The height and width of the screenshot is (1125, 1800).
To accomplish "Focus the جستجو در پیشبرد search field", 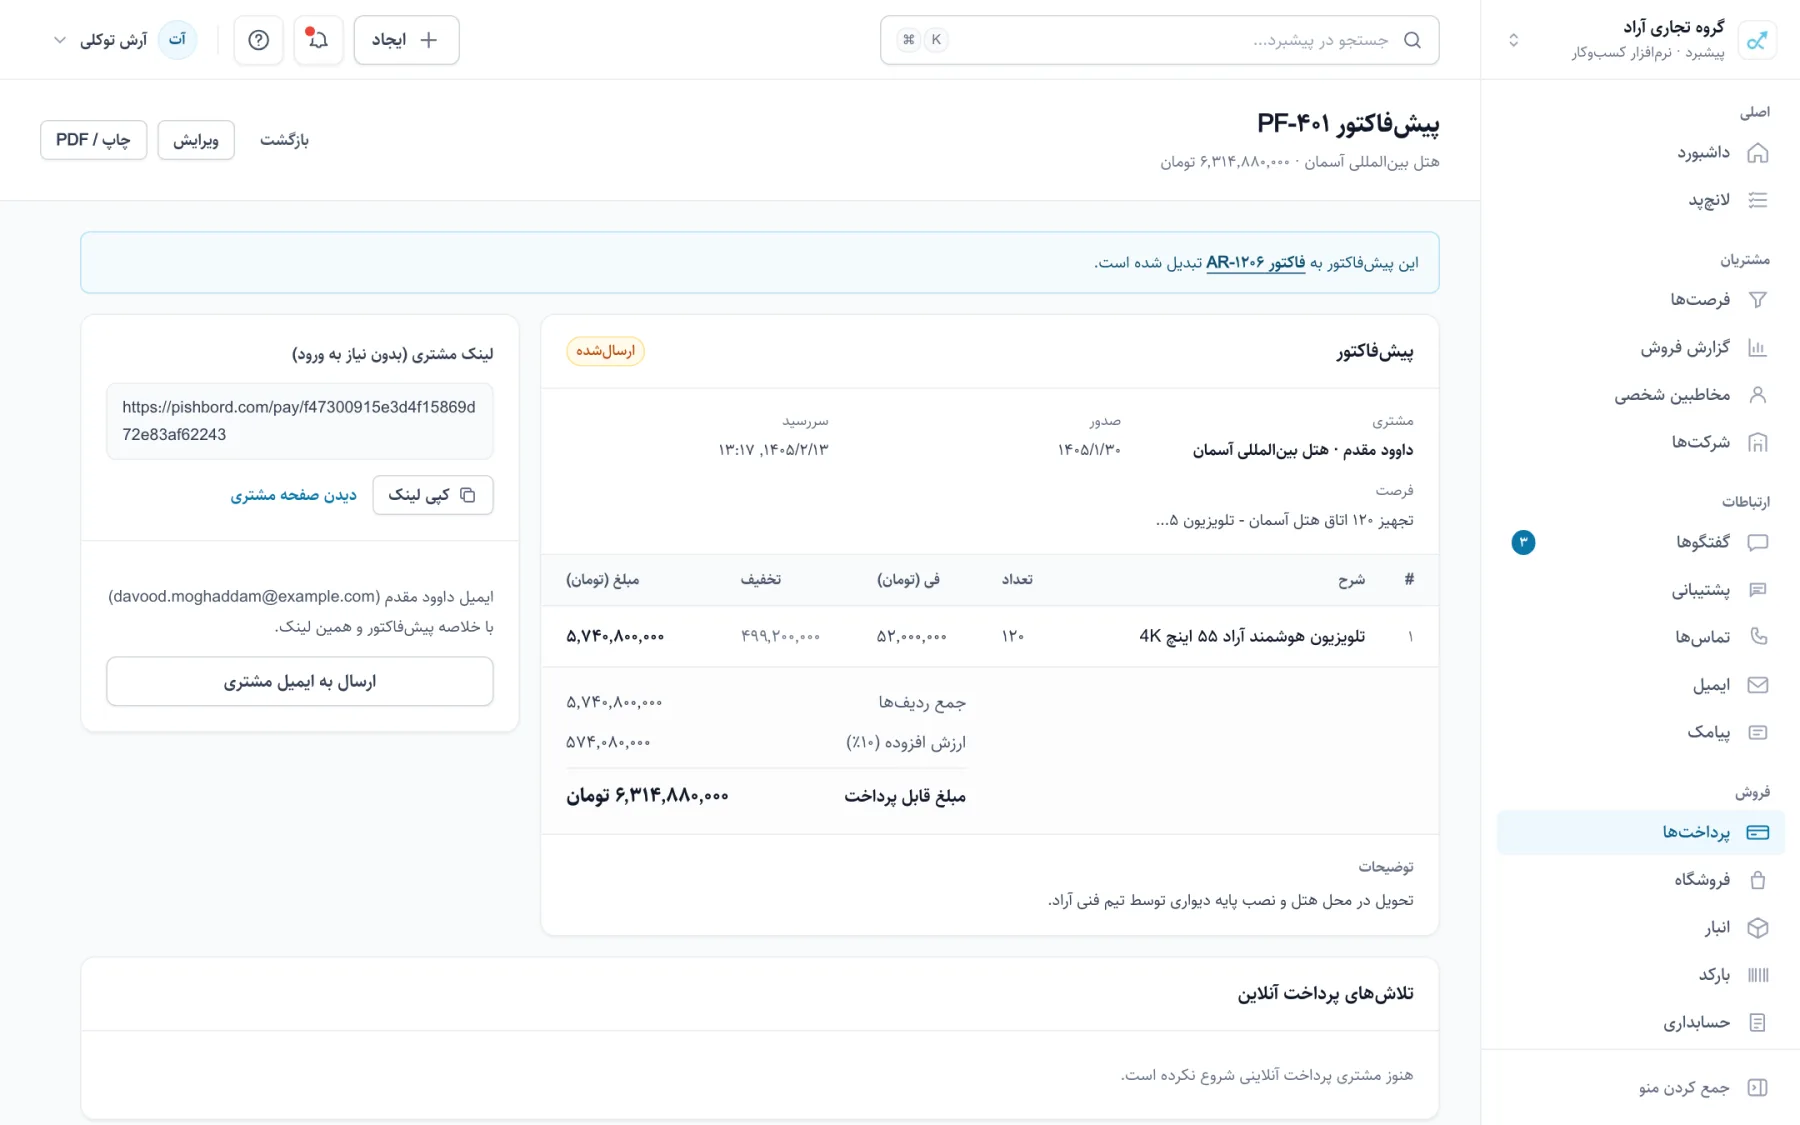I will 1160,40.
